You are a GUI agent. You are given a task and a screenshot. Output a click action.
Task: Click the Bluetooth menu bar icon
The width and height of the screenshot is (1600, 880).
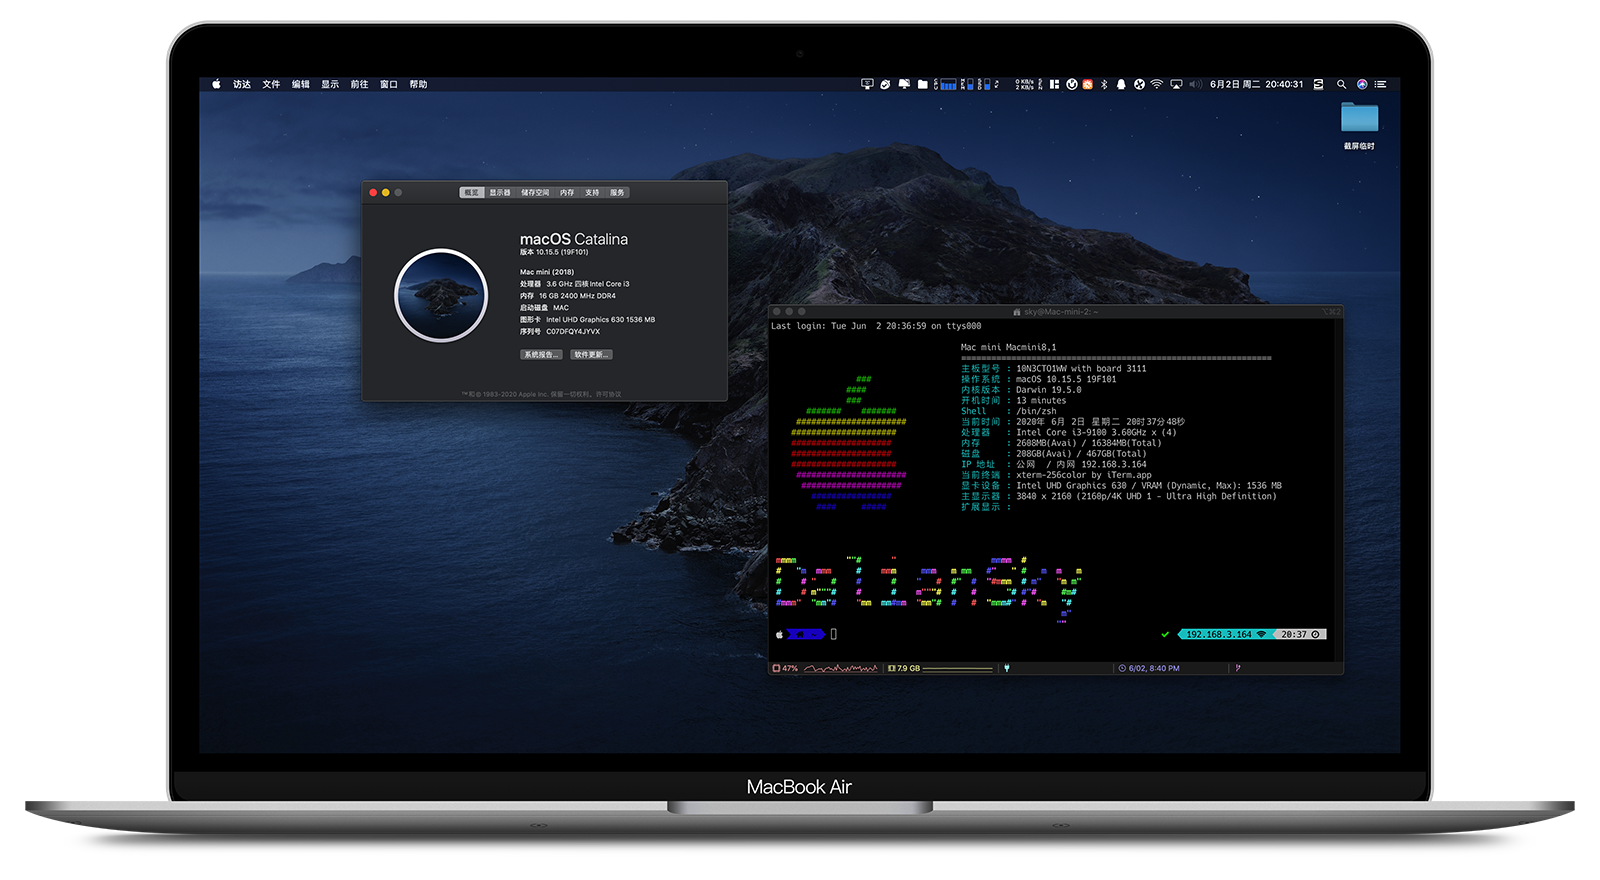click(1104, 84)
